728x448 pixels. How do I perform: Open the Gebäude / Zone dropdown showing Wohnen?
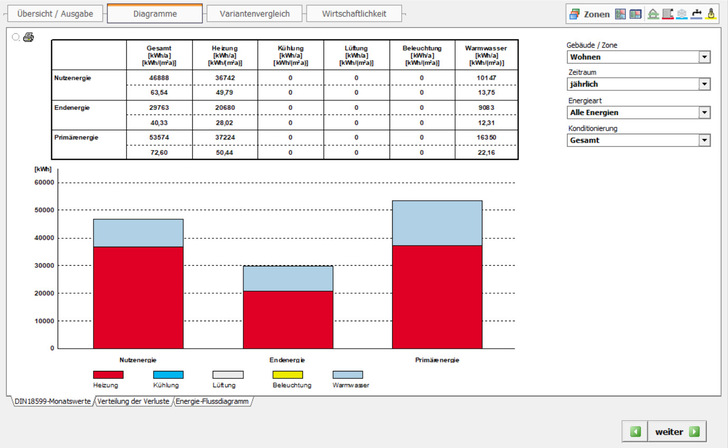tap(638, 57)
